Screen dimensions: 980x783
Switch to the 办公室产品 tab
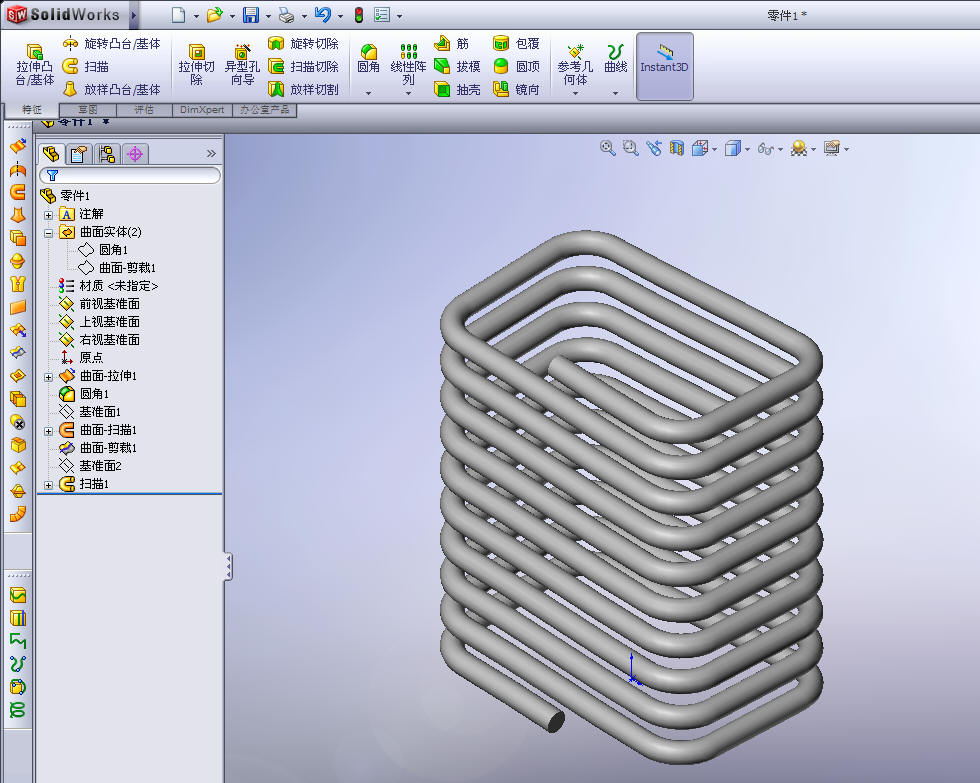(x=264, y=110)
